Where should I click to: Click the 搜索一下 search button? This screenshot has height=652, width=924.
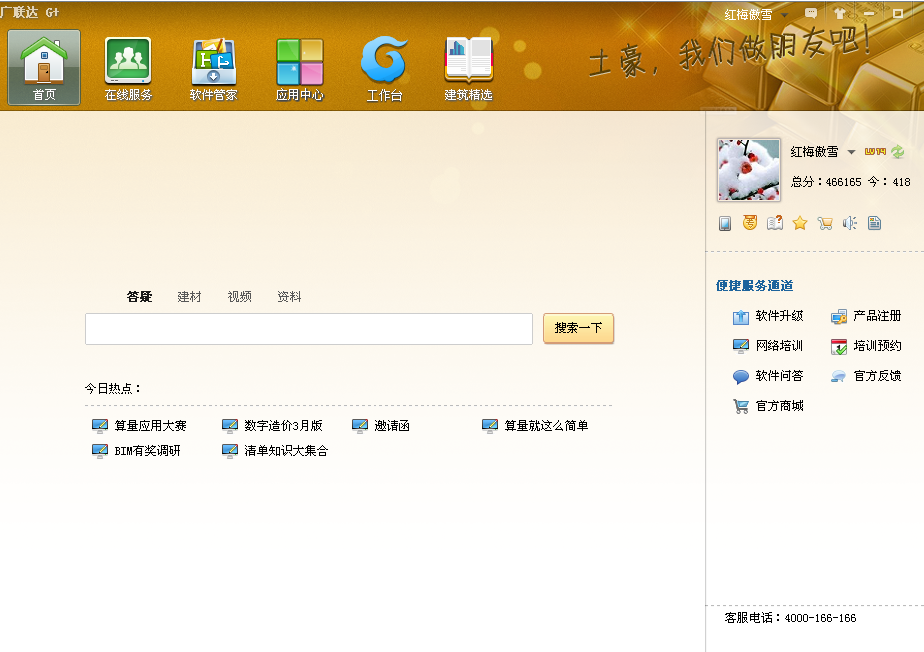coord(578,328)
